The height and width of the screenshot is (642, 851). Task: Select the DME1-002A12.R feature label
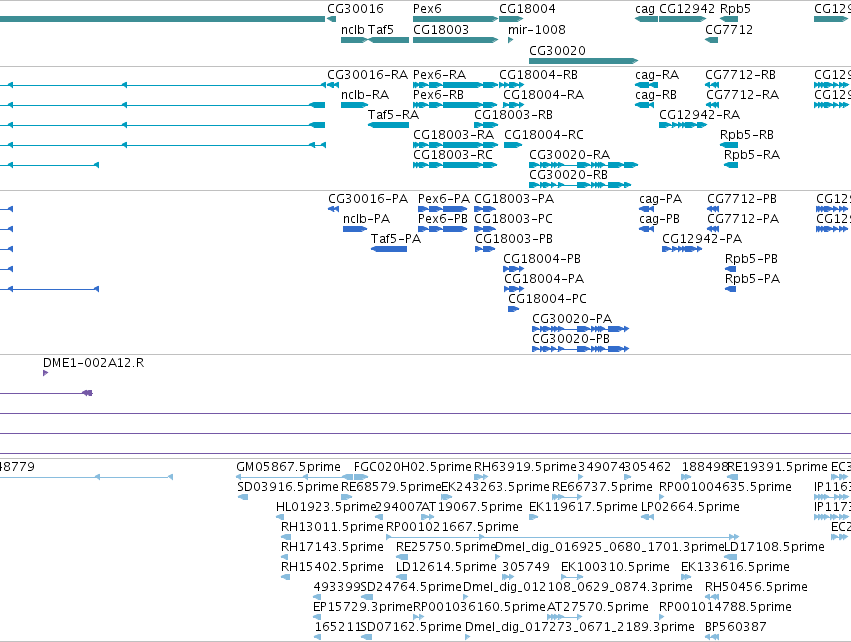tap(93, 363)
